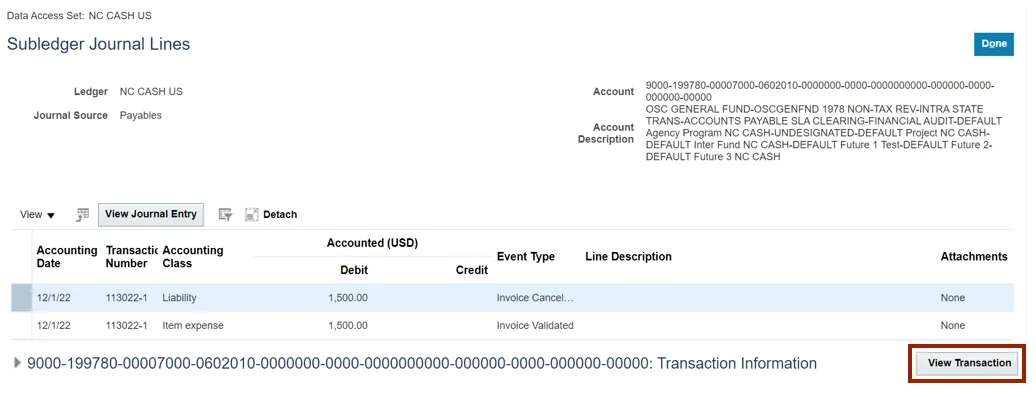
Task: Click the View Transaction button
Action: coord(969,363)
